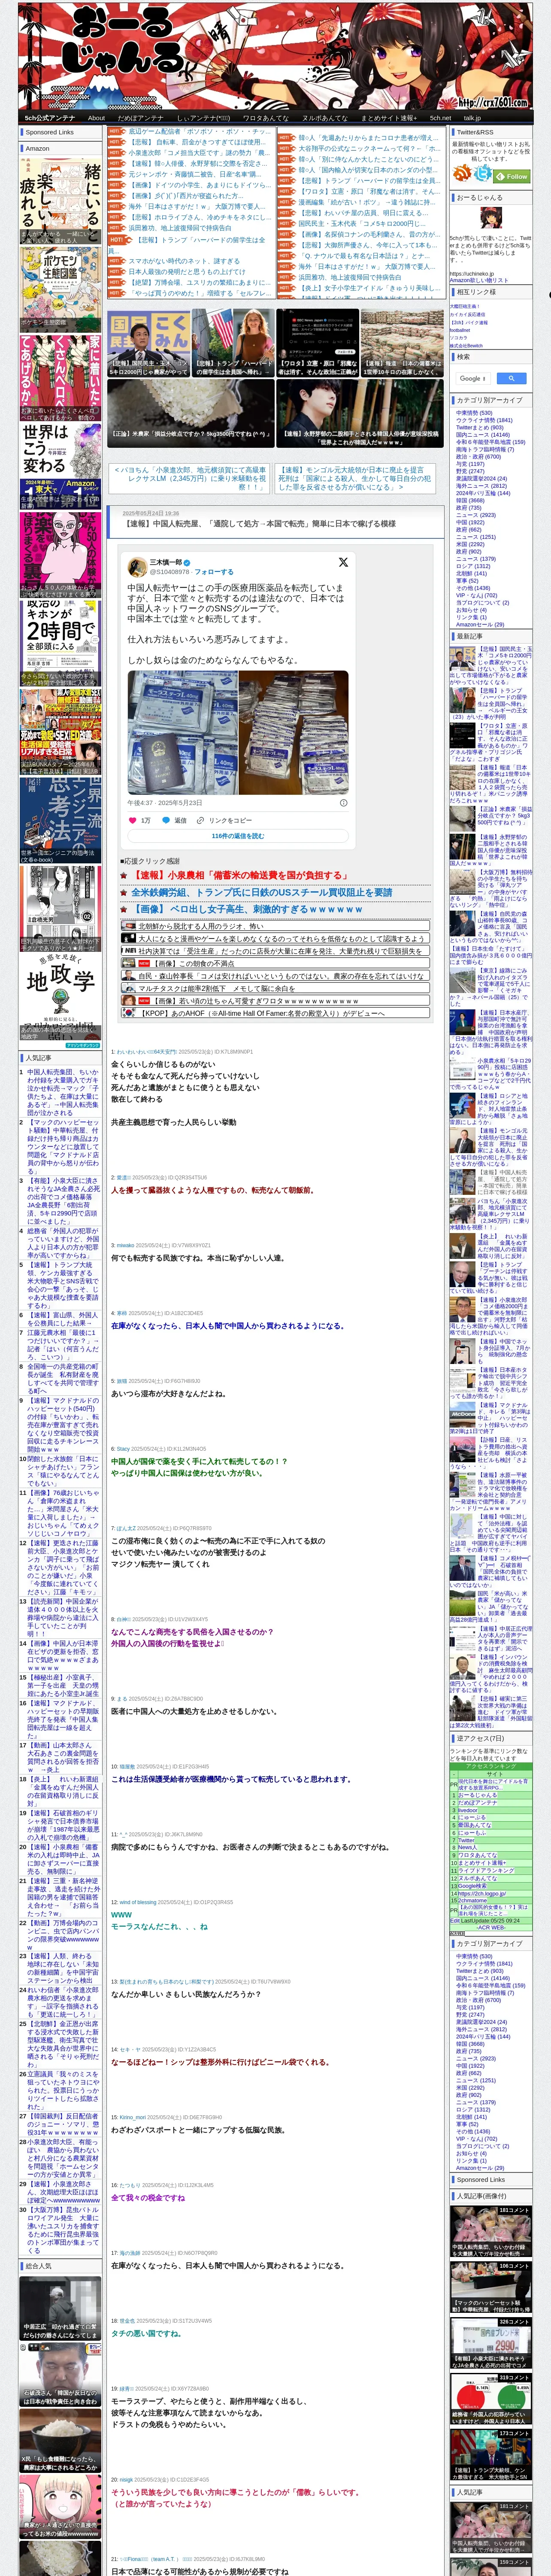Open the About nav item
Viewport: 551px width, 2576px height.
[x=96, y=118]
